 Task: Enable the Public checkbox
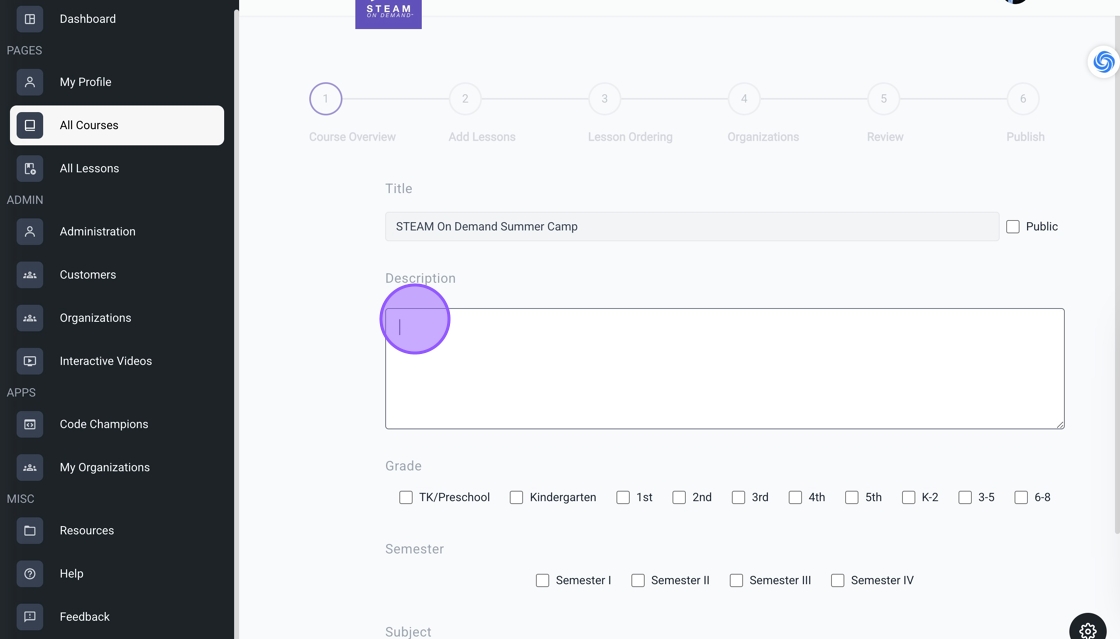pyautogui.click(x=1013, y=227)
